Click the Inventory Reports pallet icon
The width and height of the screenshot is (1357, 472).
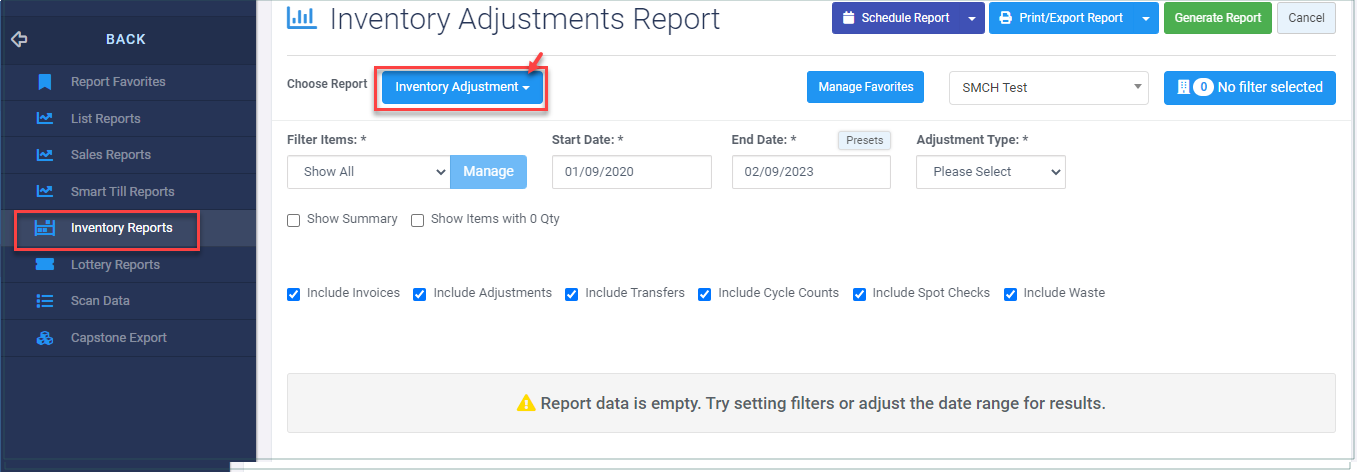(x=44, y=228)
